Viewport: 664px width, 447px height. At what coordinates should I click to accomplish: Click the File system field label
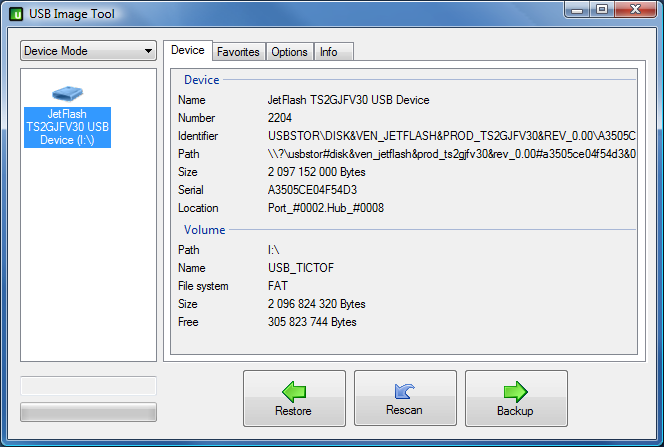[203, 286]
